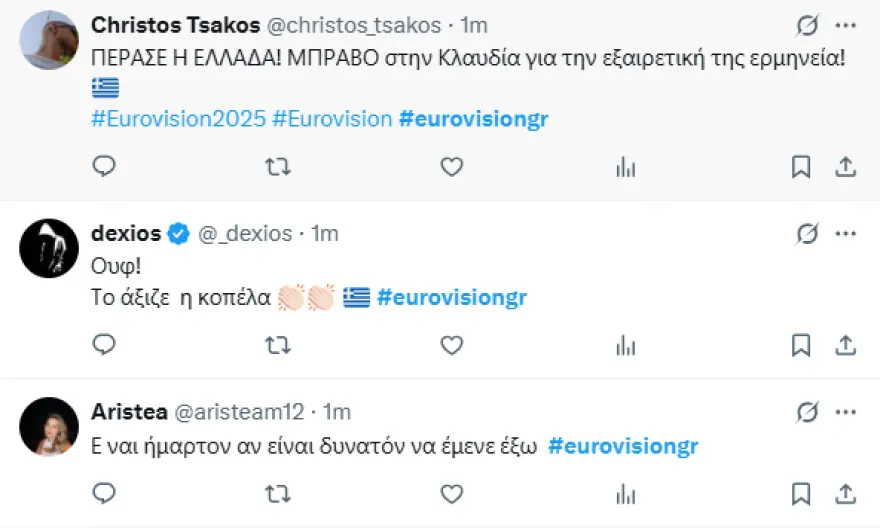Share Aristea's tweet

click(845, 493)
